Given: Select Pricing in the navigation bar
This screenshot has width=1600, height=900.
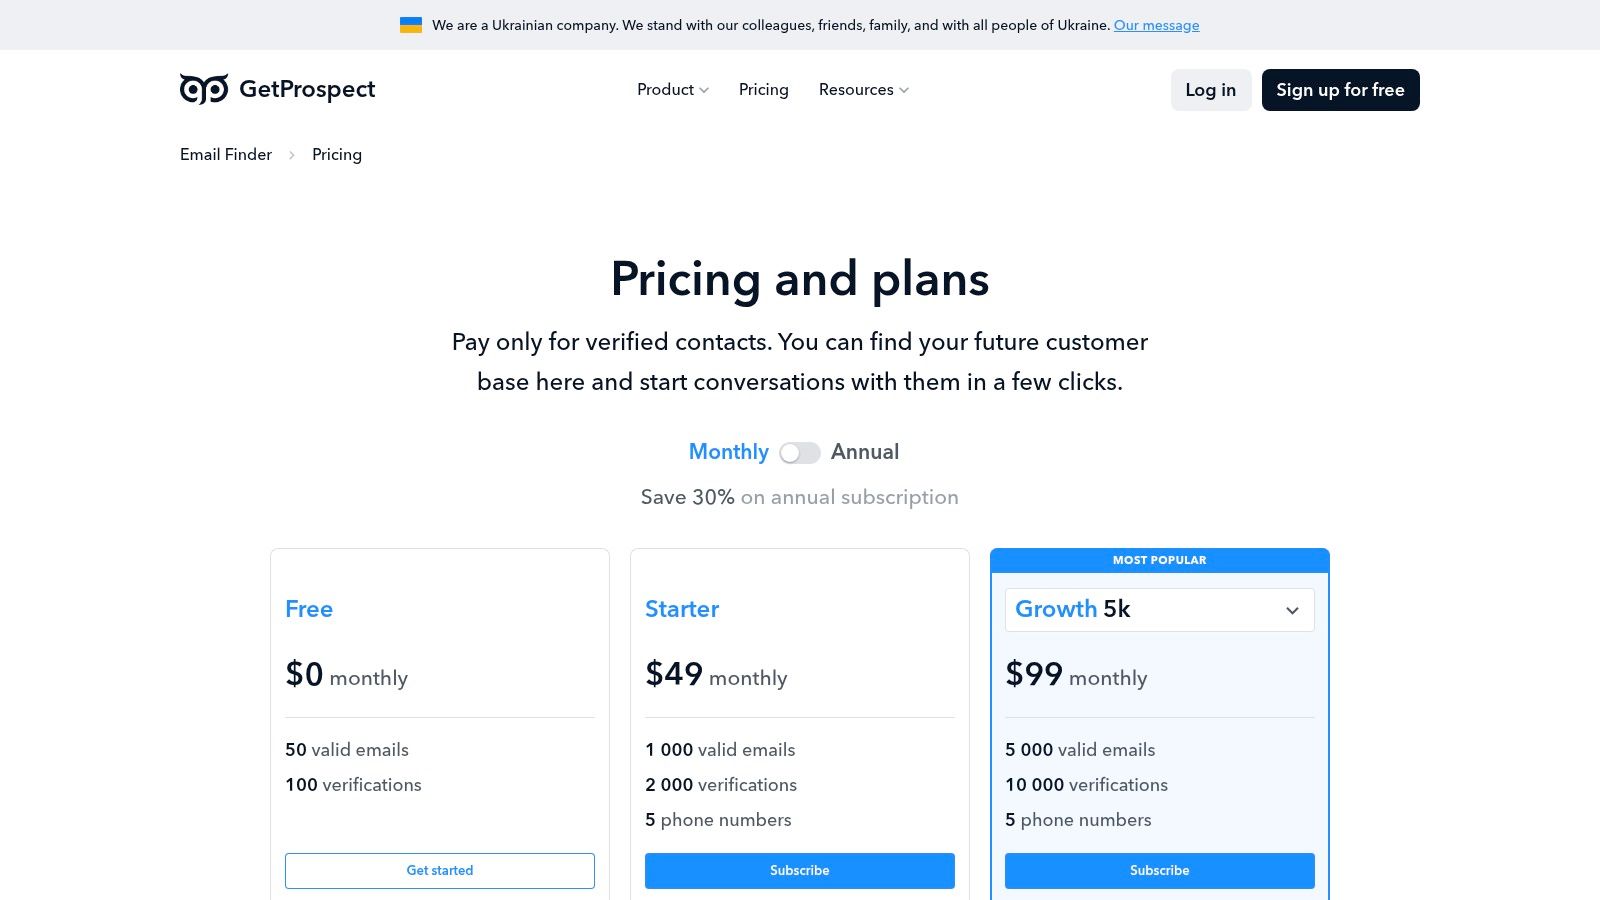Looking at the screenshot, I should (x=763, y=90).
